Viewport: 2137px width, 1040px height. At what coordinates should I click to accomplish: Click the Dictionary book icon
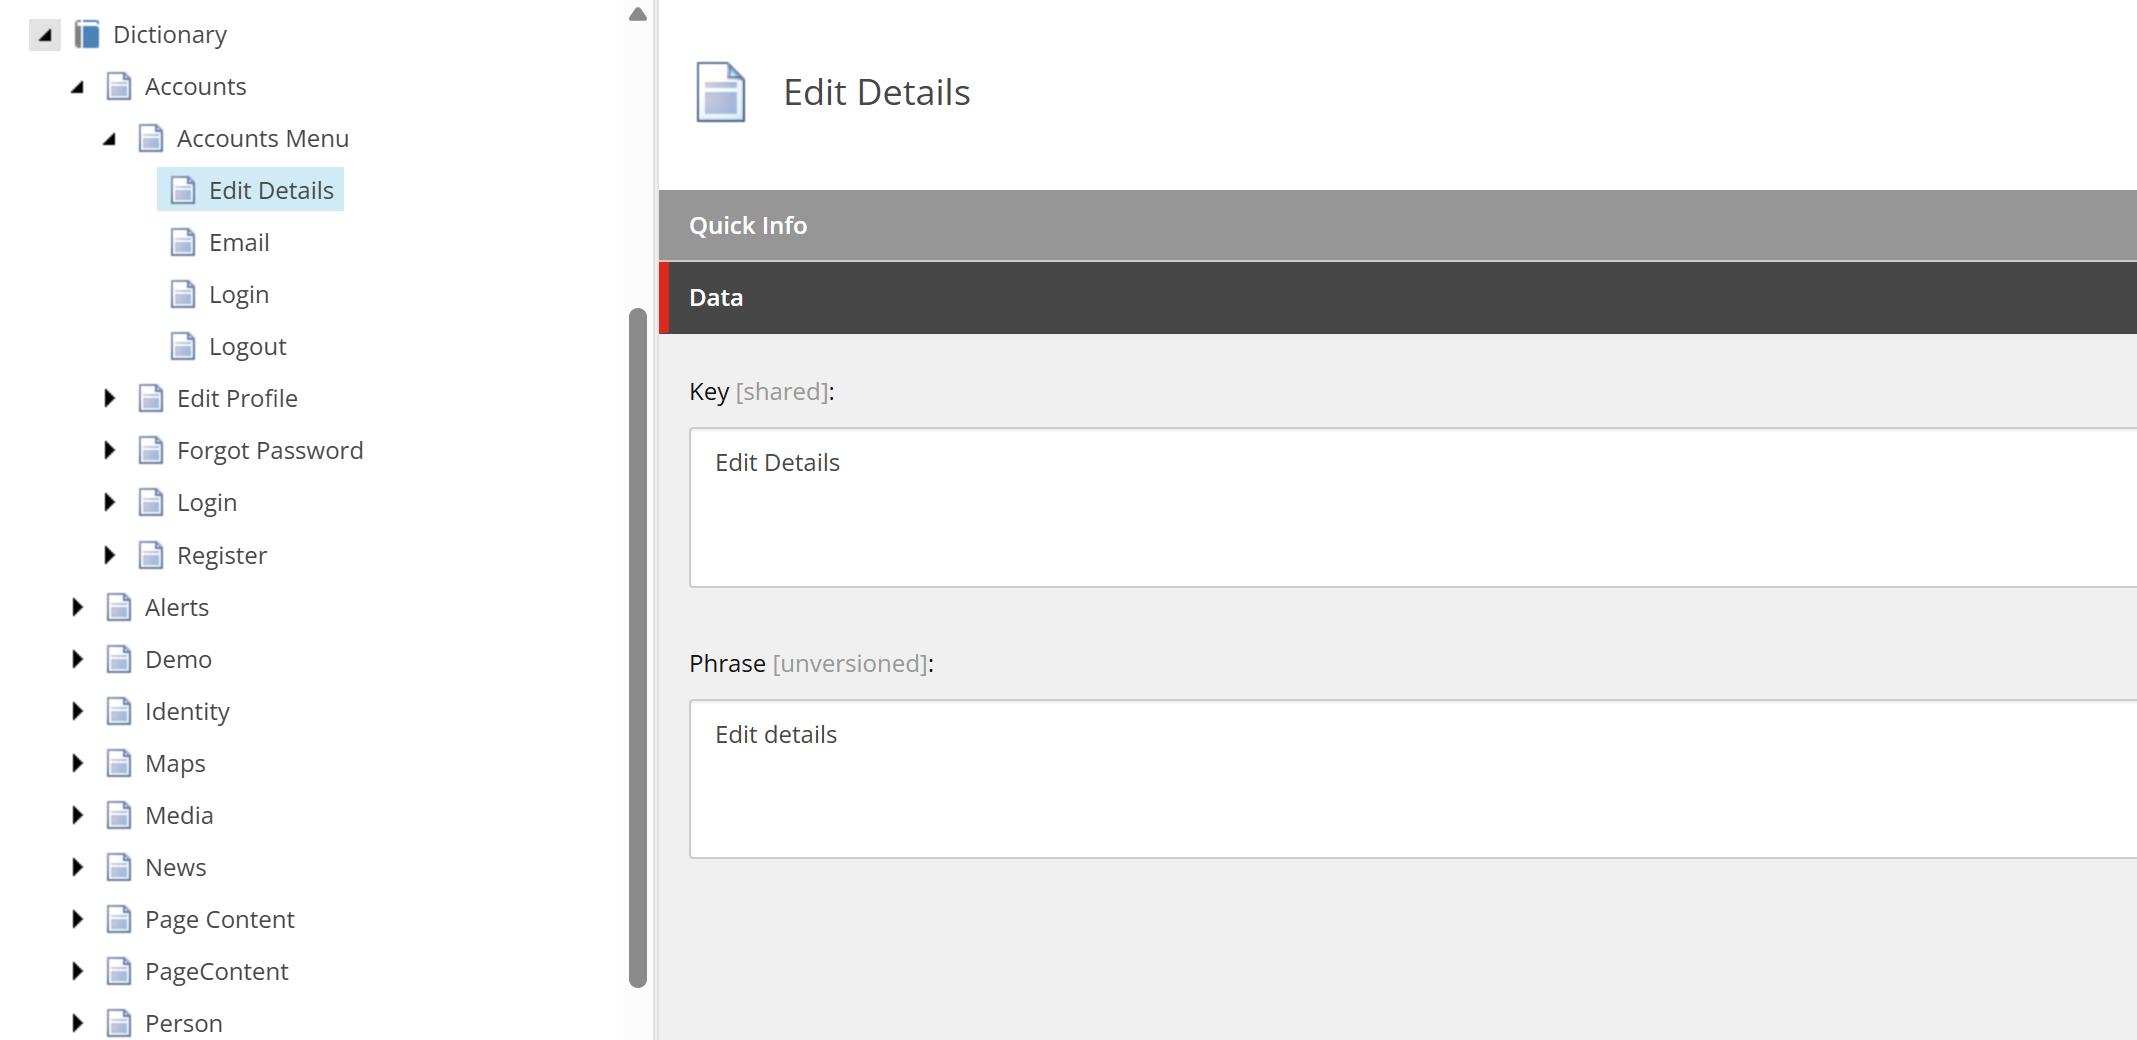tap(88, 35)
